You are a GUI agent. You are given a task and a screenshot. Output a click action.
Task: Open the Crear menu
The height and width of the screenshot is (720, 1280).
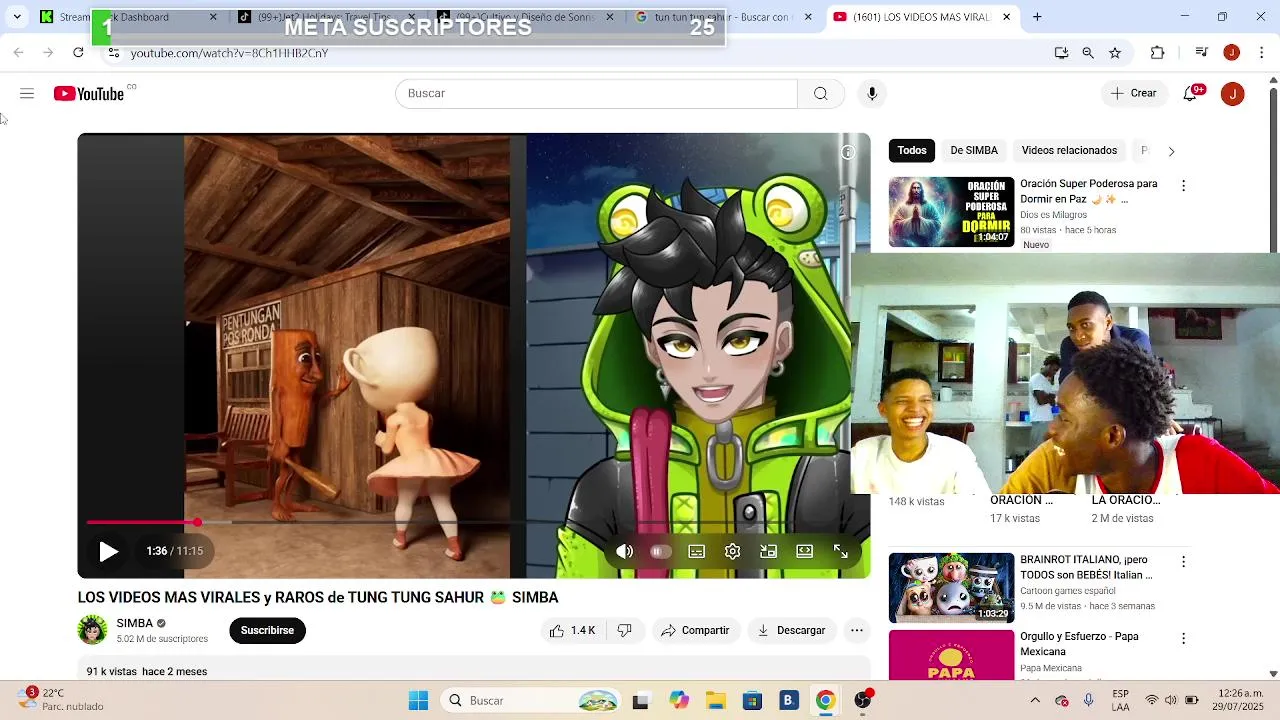1133,93
